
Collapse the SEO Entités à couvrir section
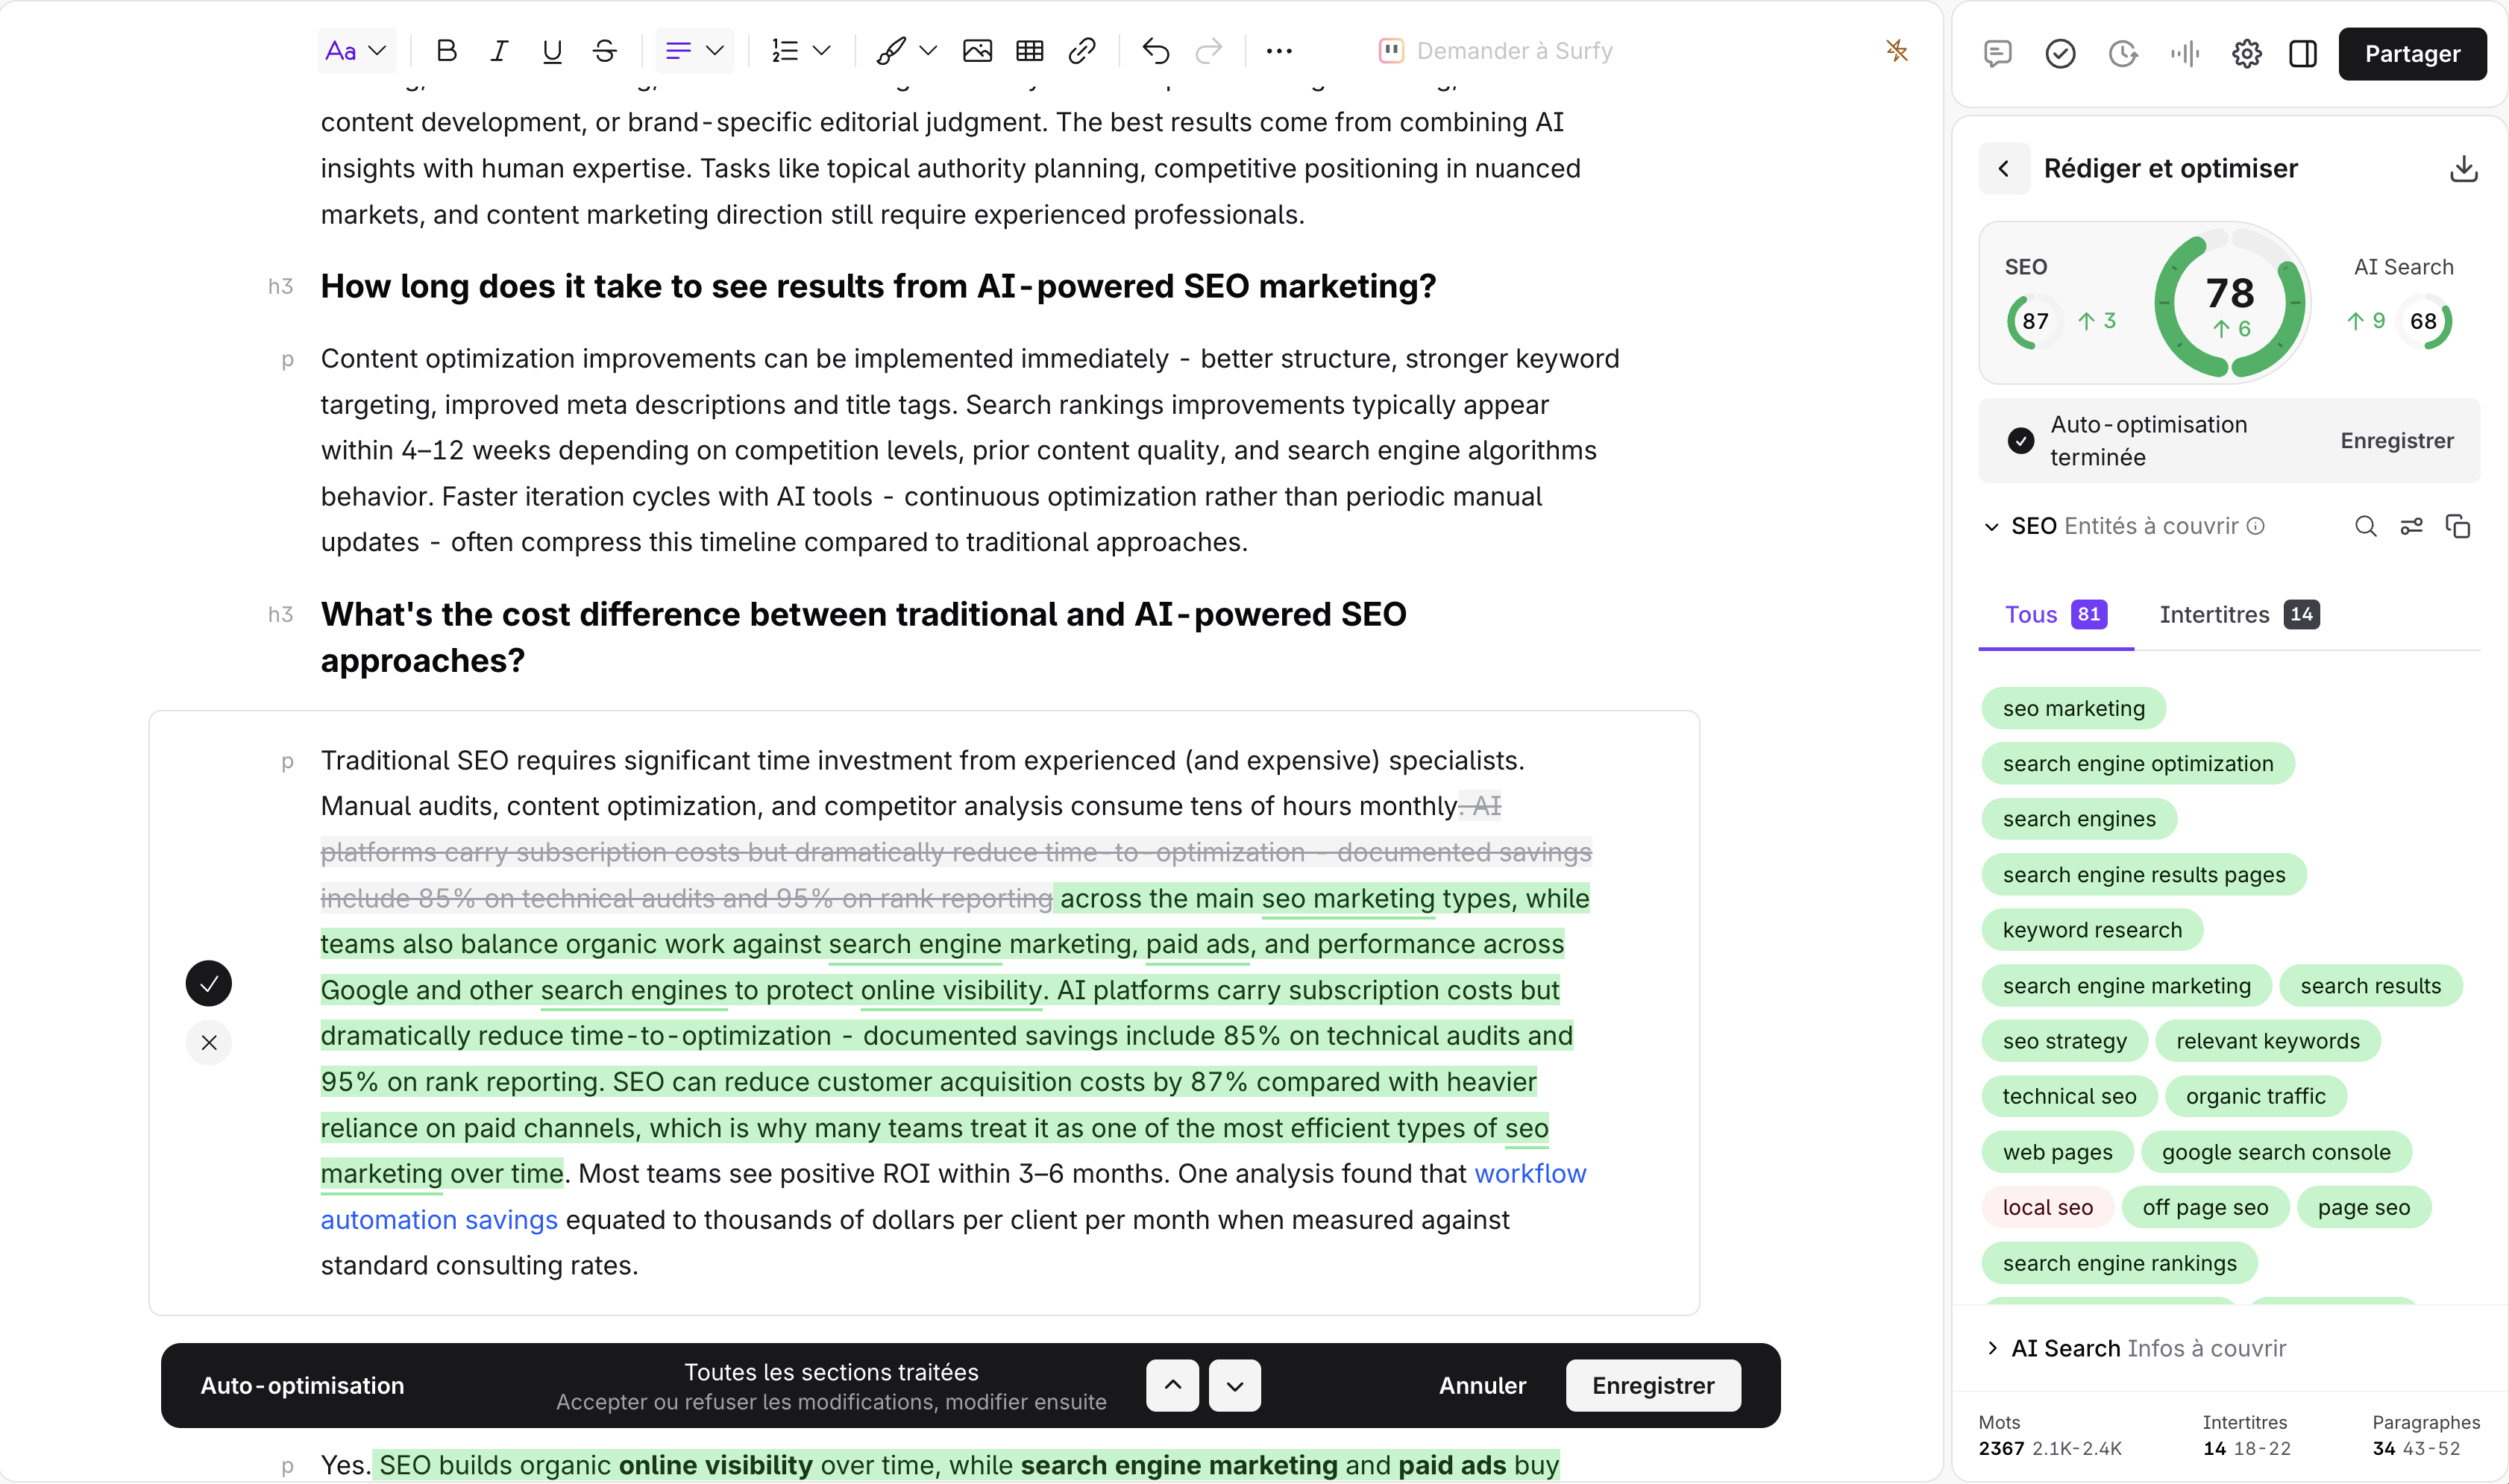click(1991, 527)
